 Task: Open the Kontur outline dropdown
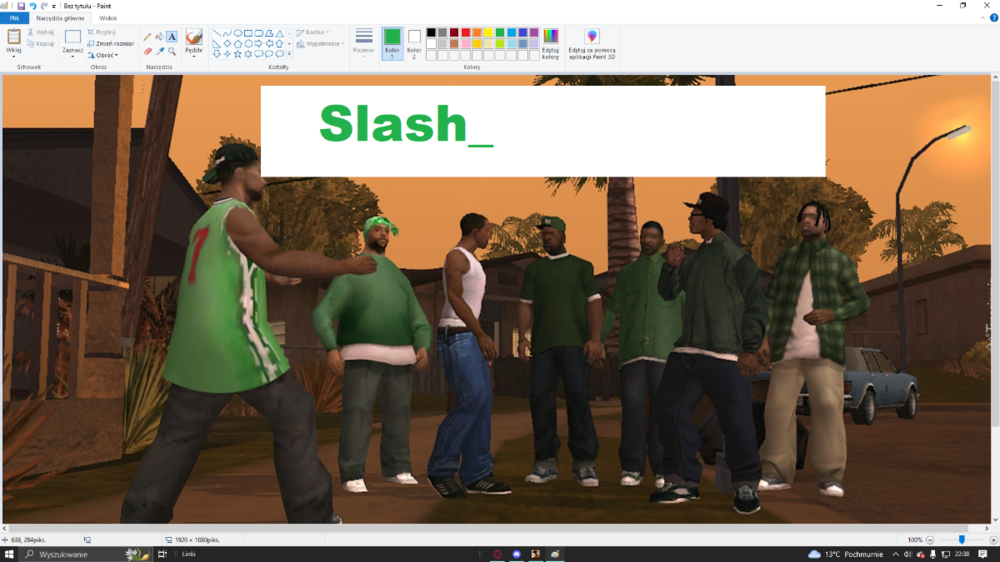(x=313, y=32)
